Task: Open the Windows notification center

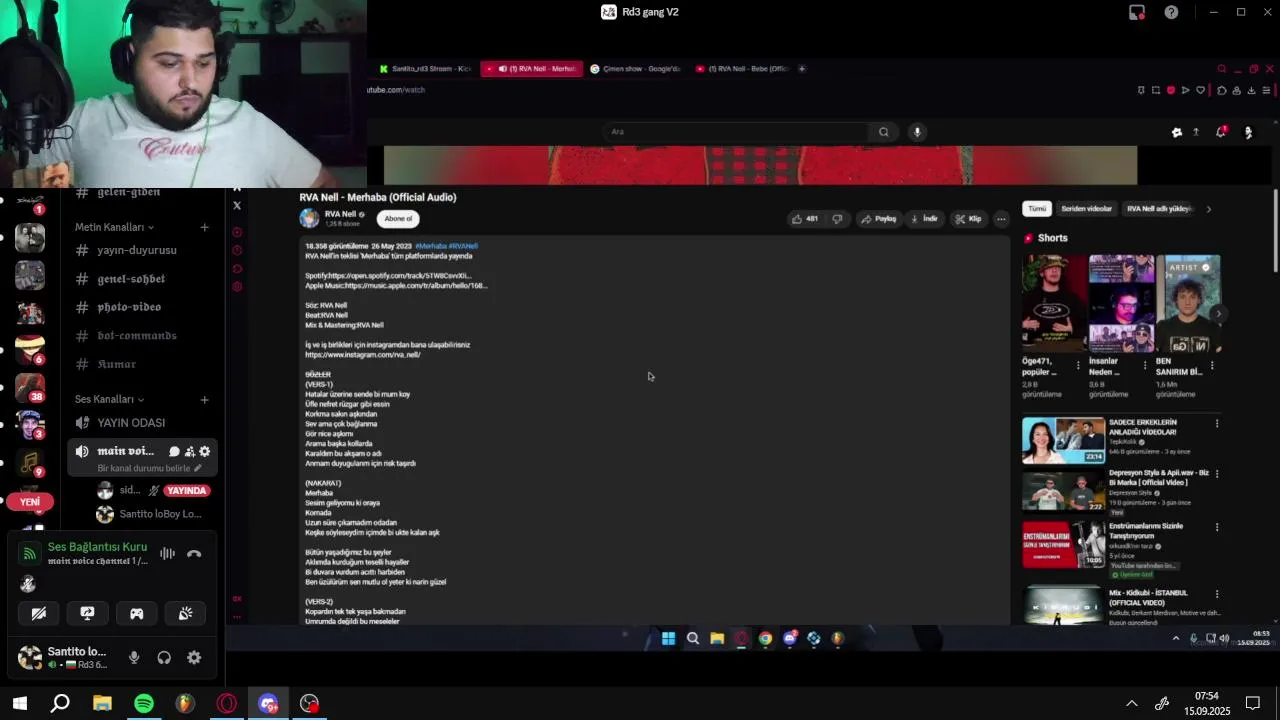Action: (x=1252, y=704)
